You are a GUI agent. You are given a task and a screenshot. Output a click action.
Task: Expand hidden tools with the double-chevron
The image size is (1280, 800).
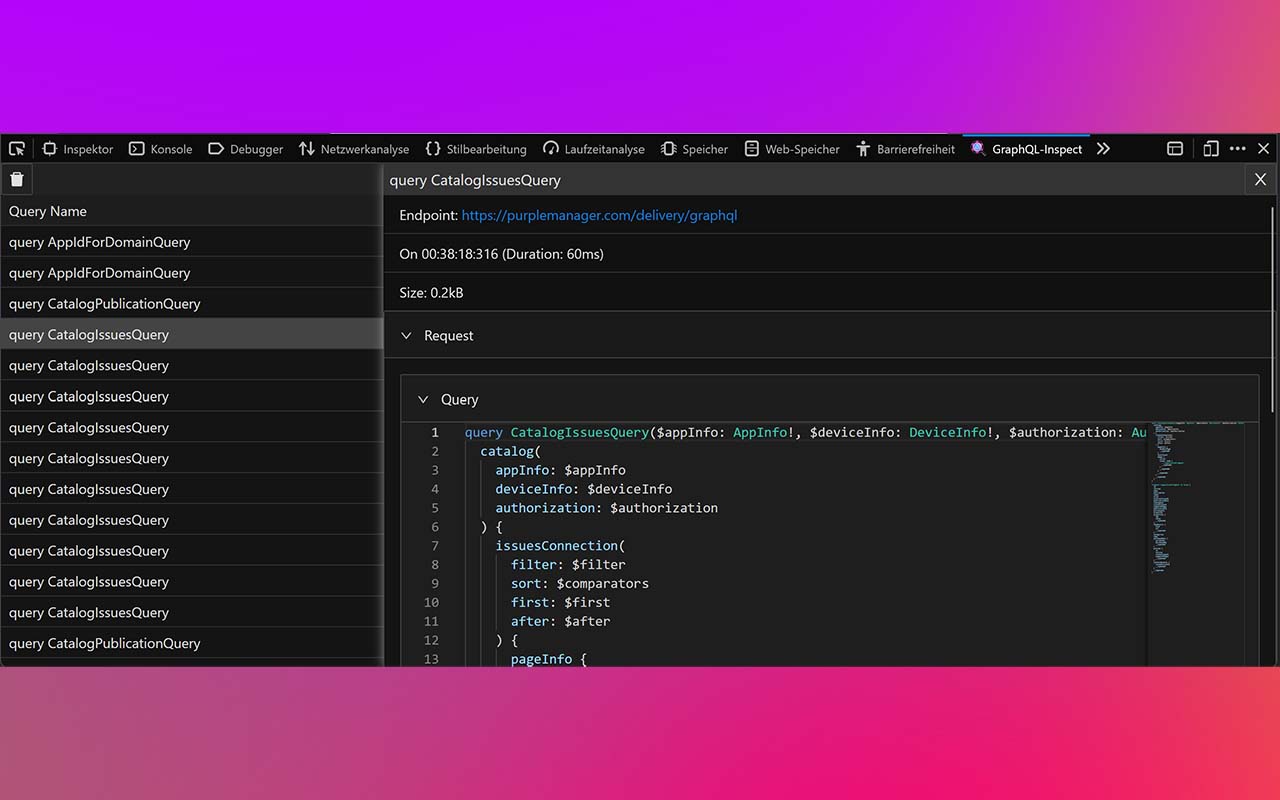pyautogui.click(x=1103, y=148)
